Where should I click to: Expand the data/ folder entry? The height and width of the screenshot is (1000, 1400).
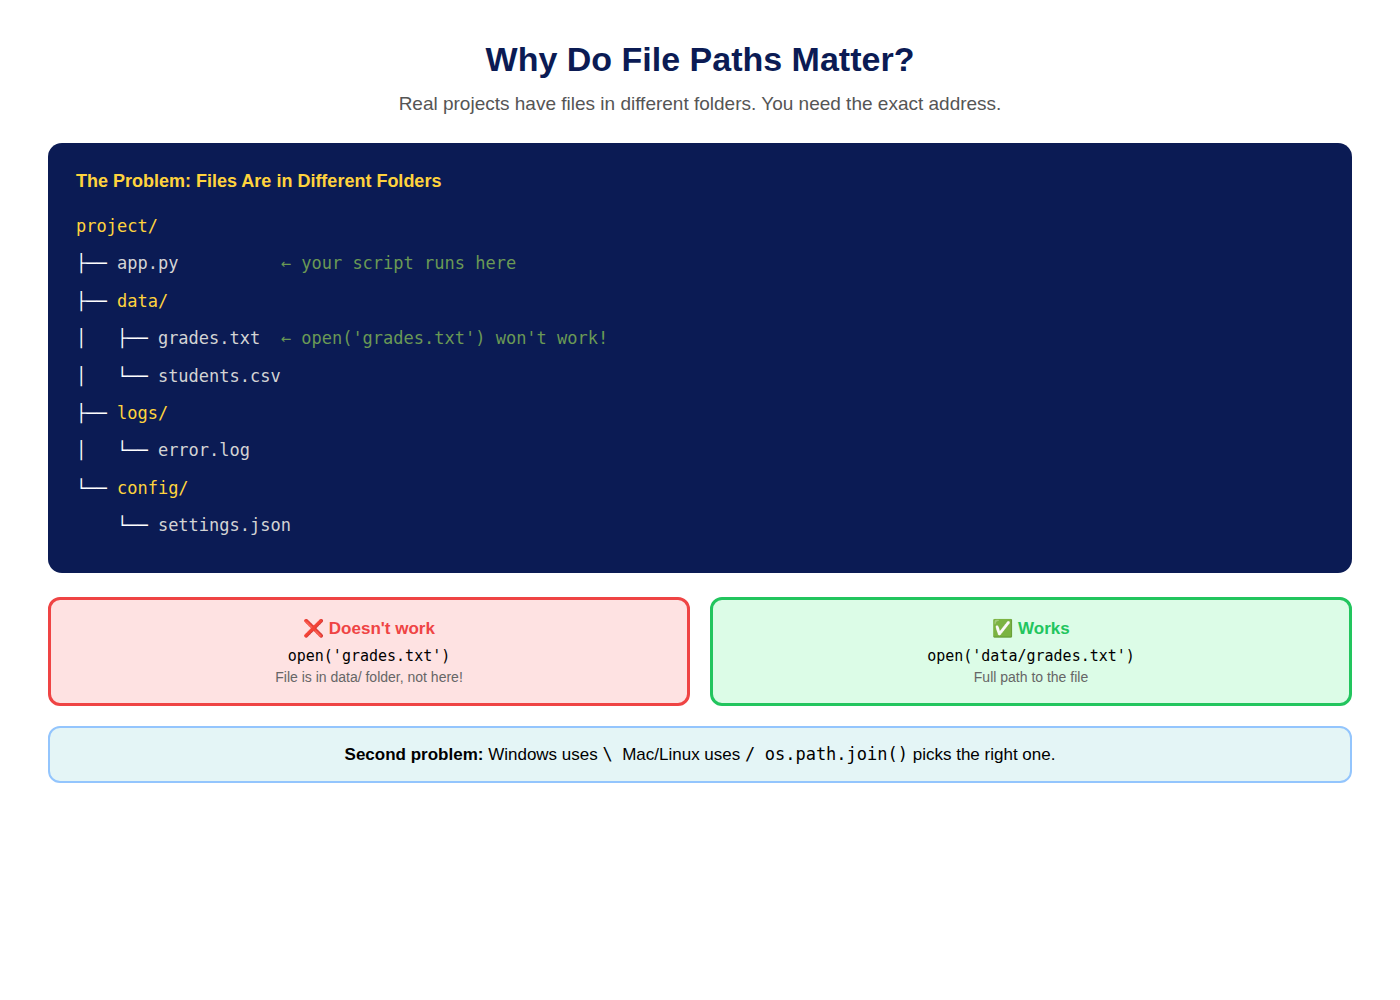pyautogui.click(x=142, y=301)
